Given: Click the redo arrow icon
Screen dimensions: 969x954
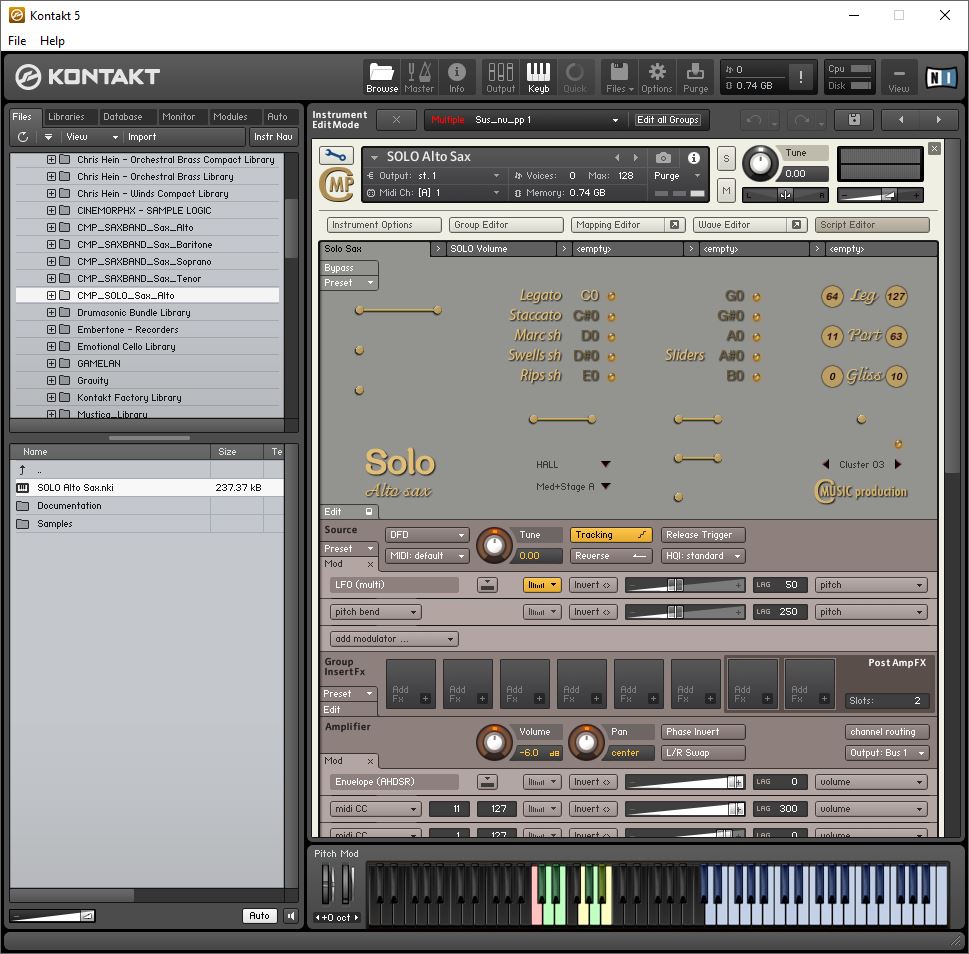Looking at the screenshot, I should point(802,120).
